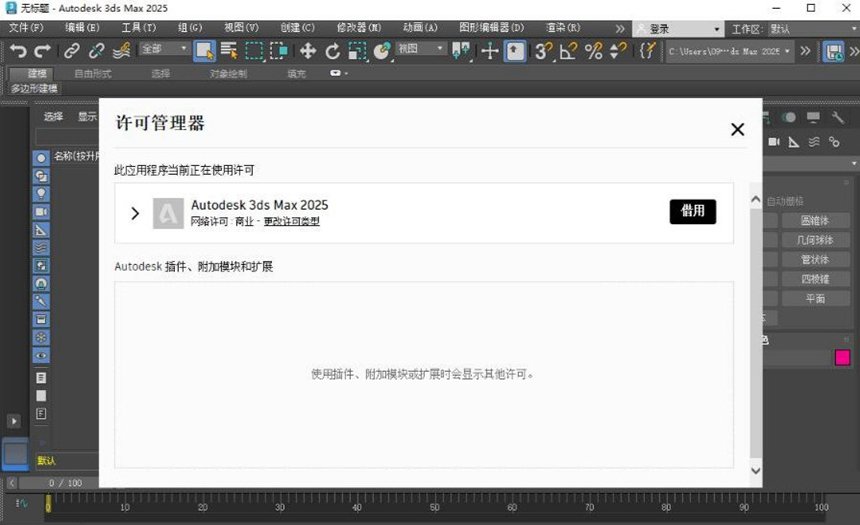Click the 借用 borrow license button
This screenshot has width=860, height=525.
693,211
